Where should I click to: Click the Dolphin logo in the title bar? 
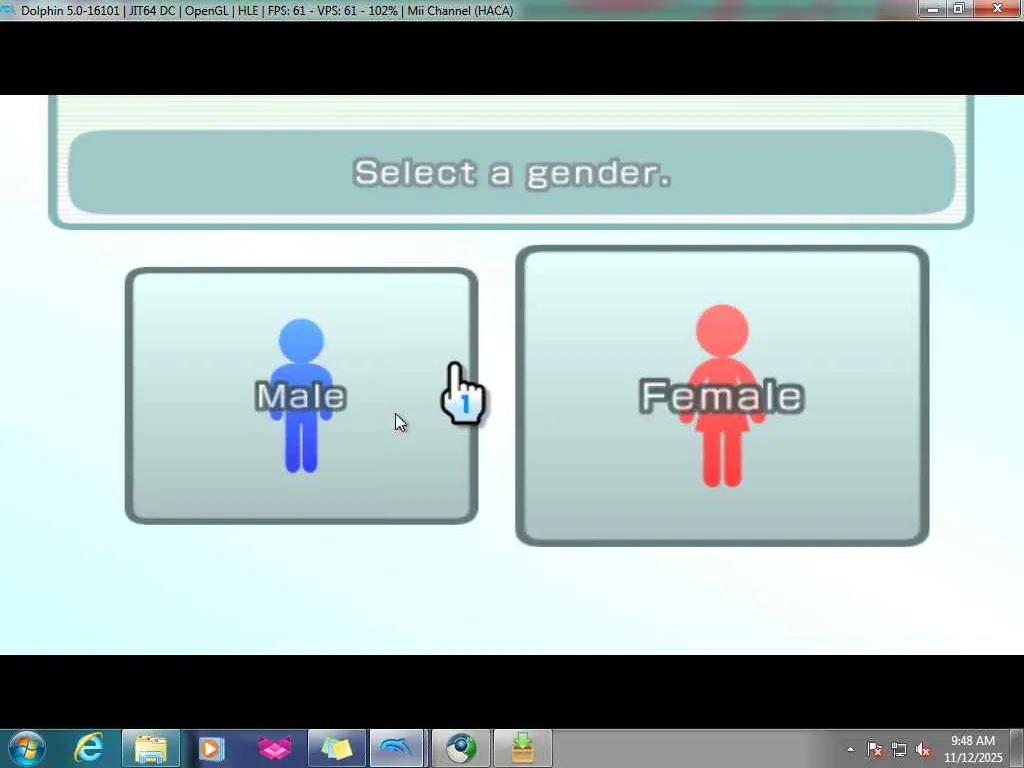pyautogui.click(x=8, y=10)
